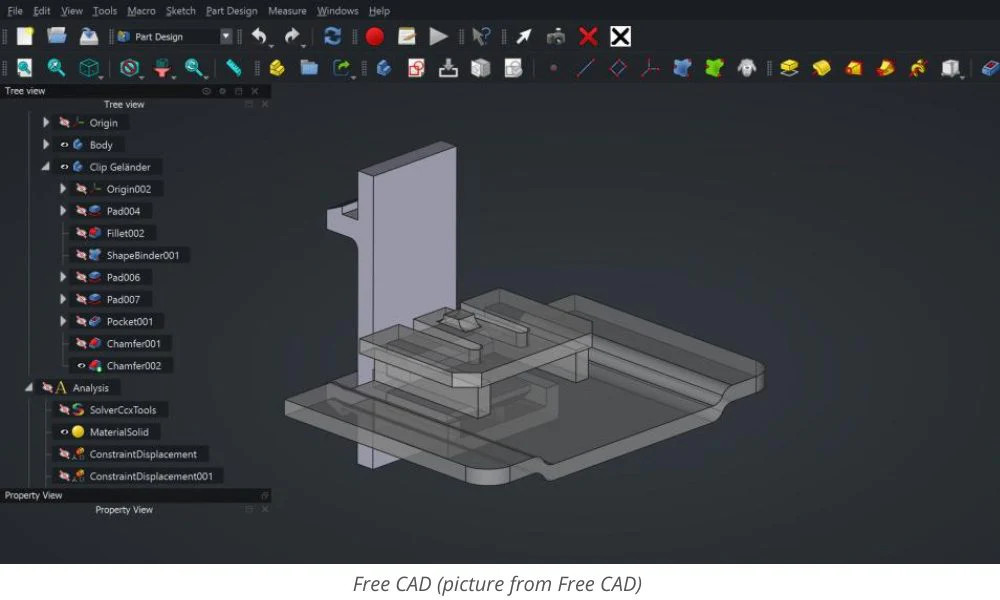Open a document with the Open file icon

(57, 34)
